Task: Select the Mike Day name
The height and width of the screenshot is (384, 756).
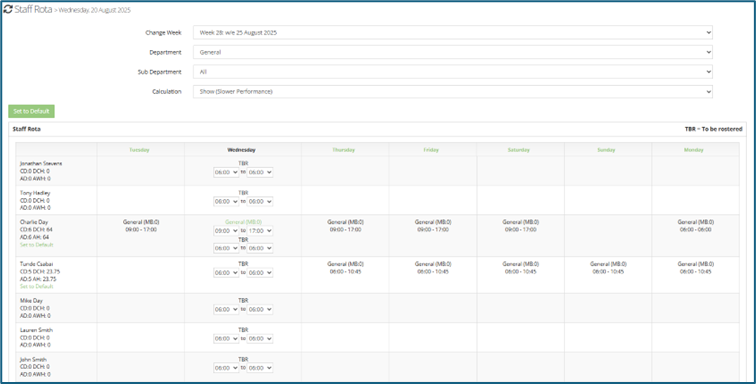Action: 31,301
